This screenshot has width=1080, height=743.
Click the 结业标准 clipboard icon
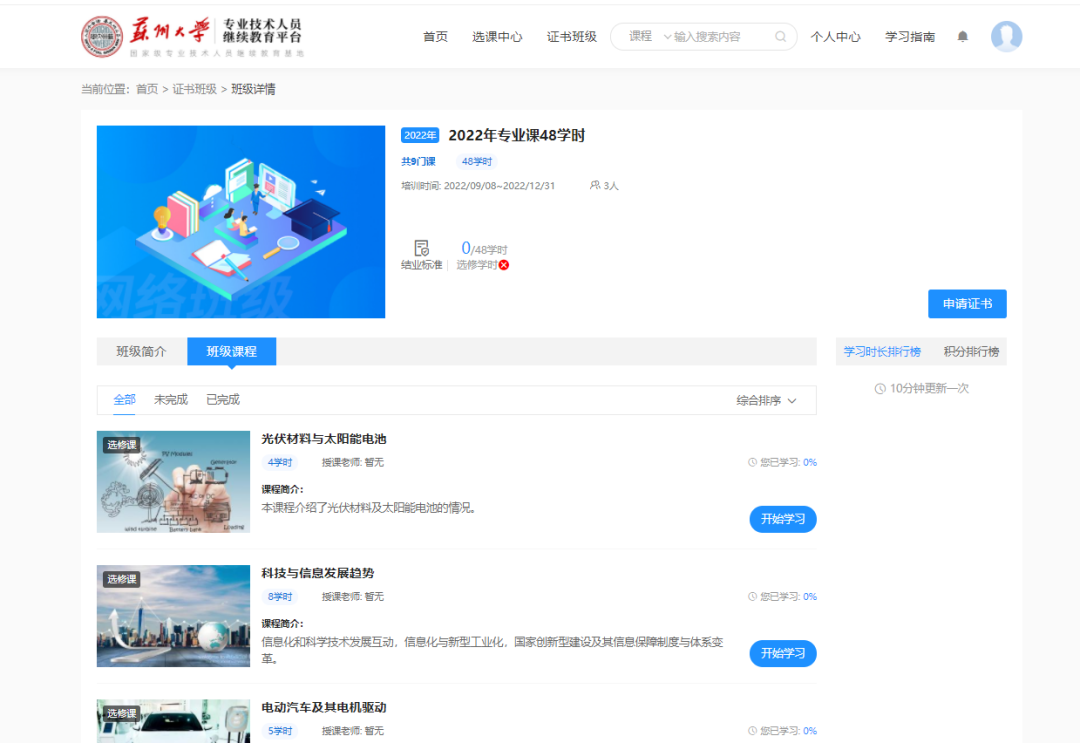(420, 248)
